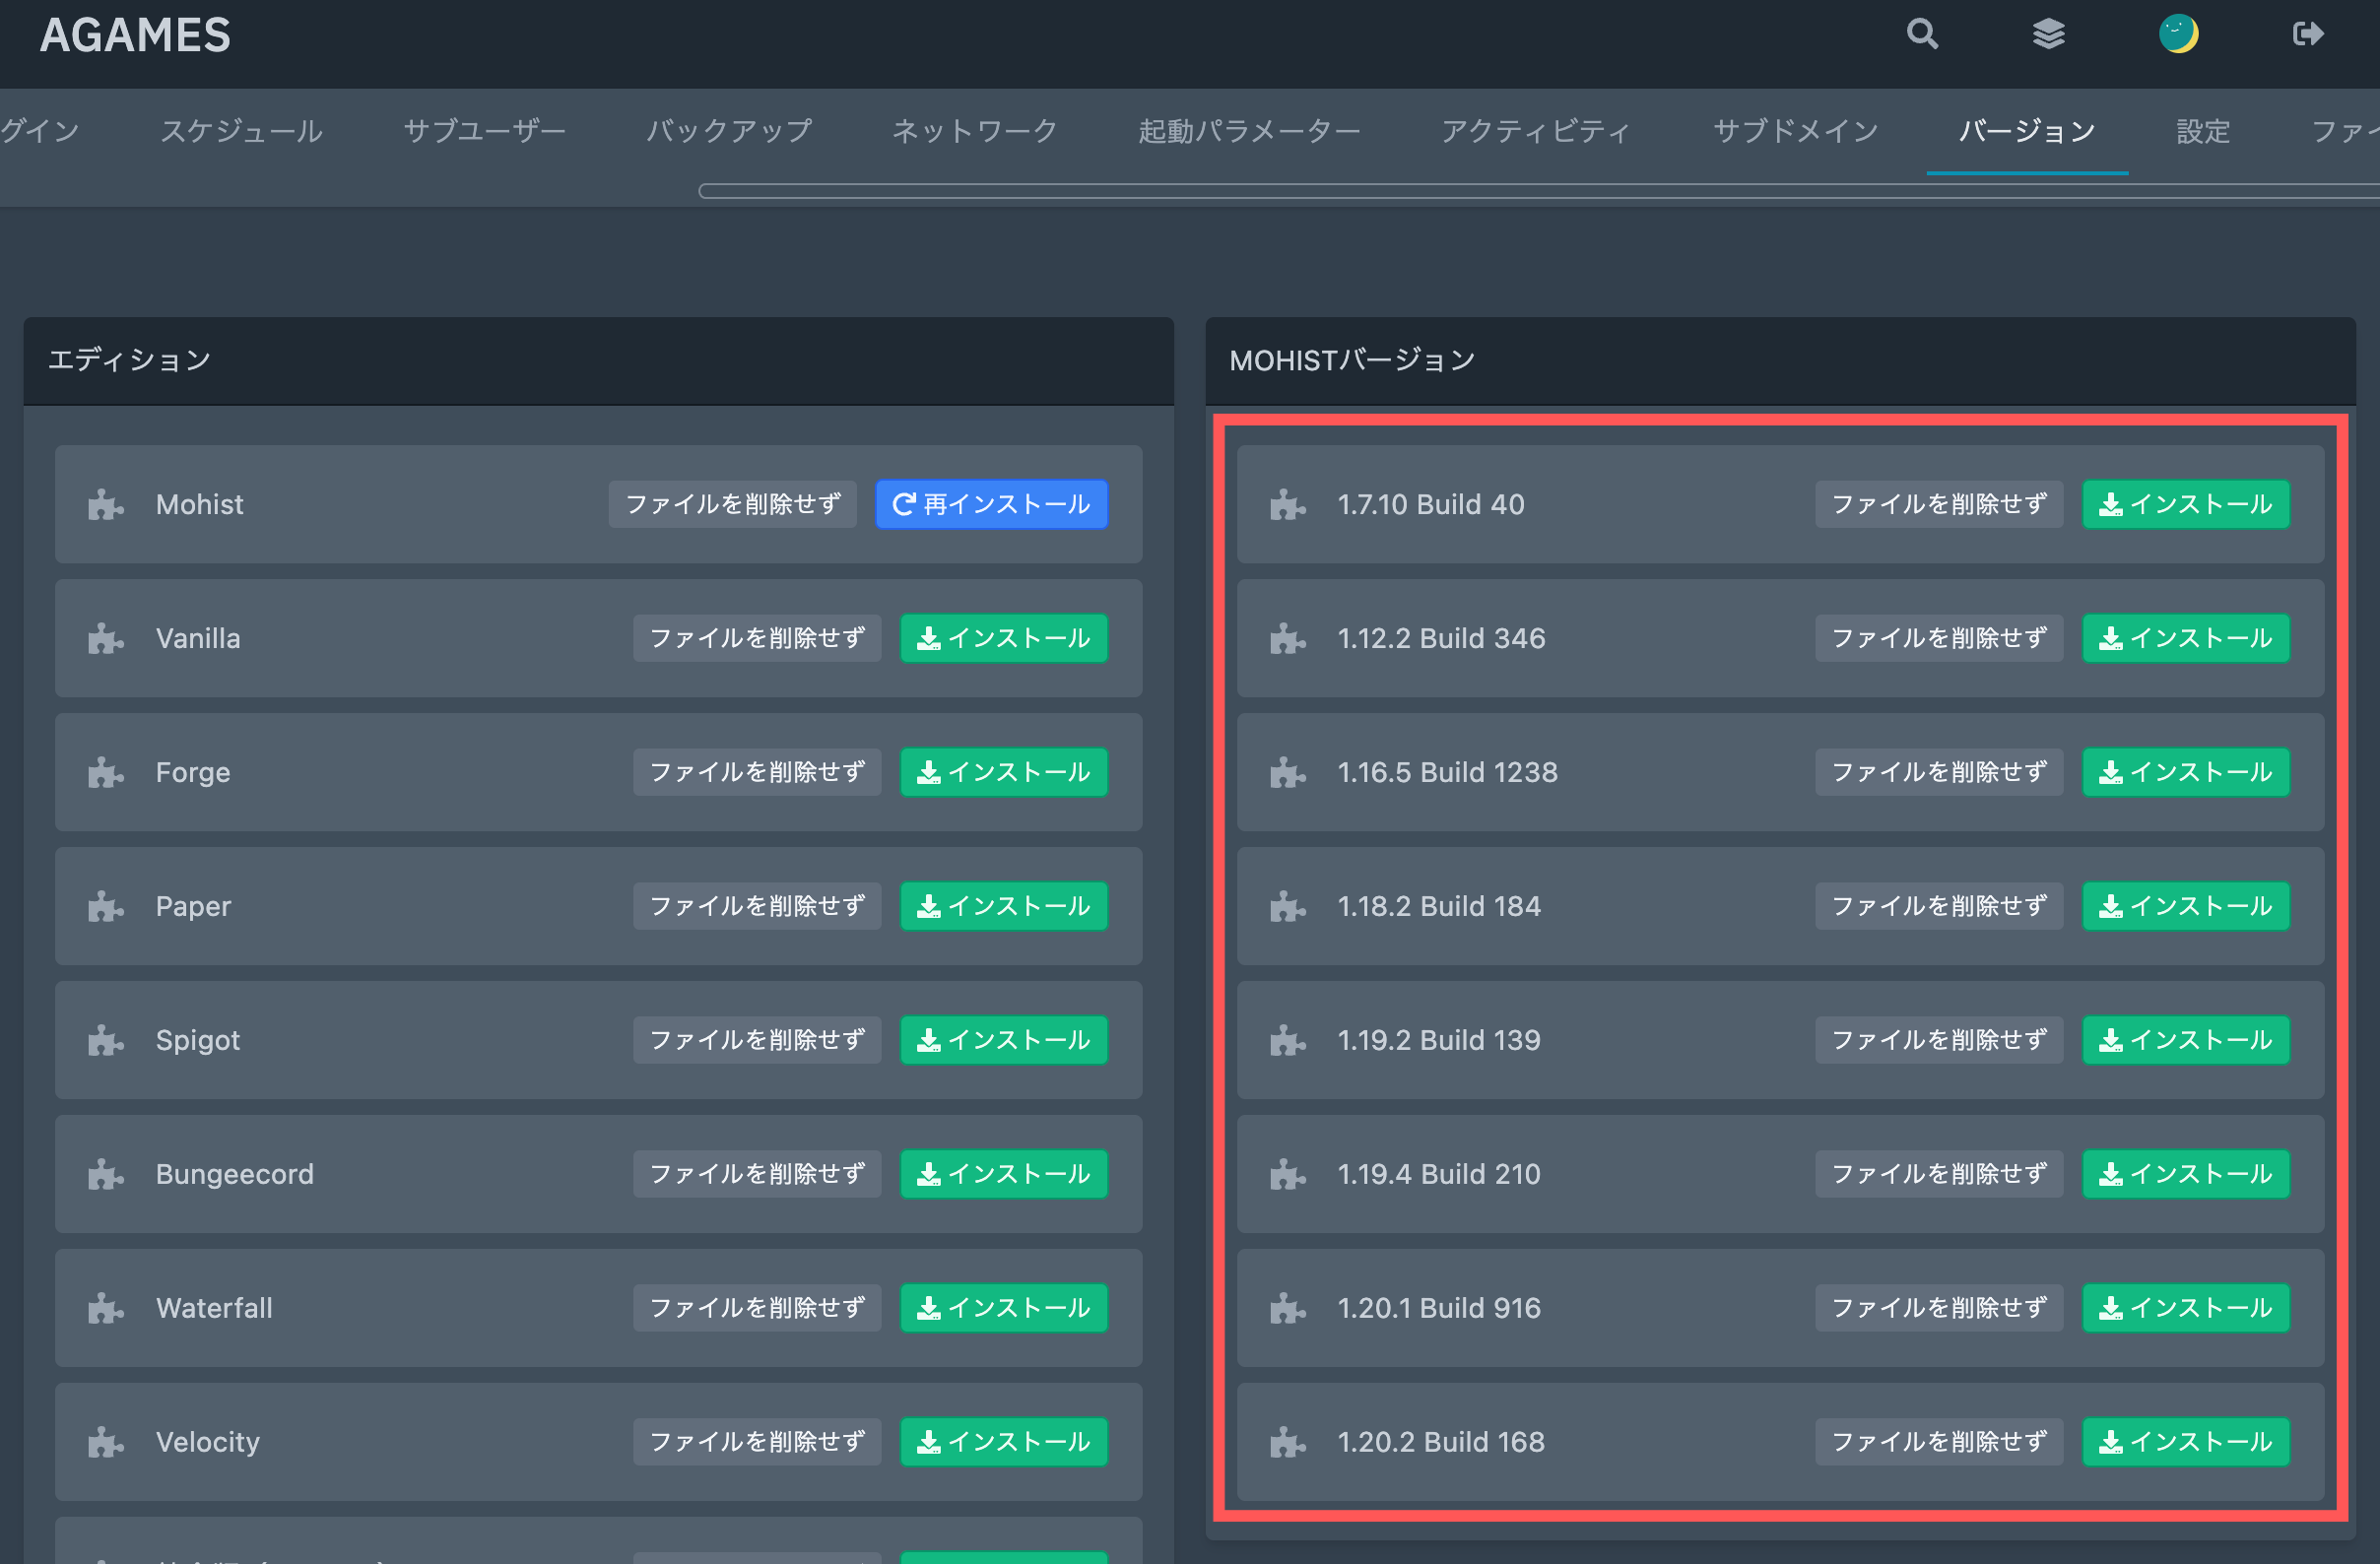Click the search magnifier icon
Screen dimensions: 2380x1564
[x=1921, y=34]
